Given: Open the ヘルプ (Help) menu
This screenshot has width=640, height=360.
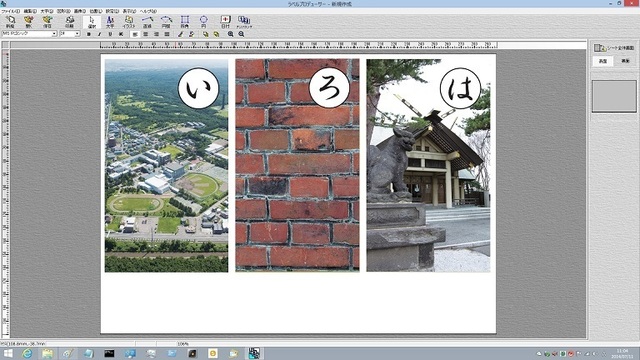Looking at the screenshot, I should click(x=148, y=11).
